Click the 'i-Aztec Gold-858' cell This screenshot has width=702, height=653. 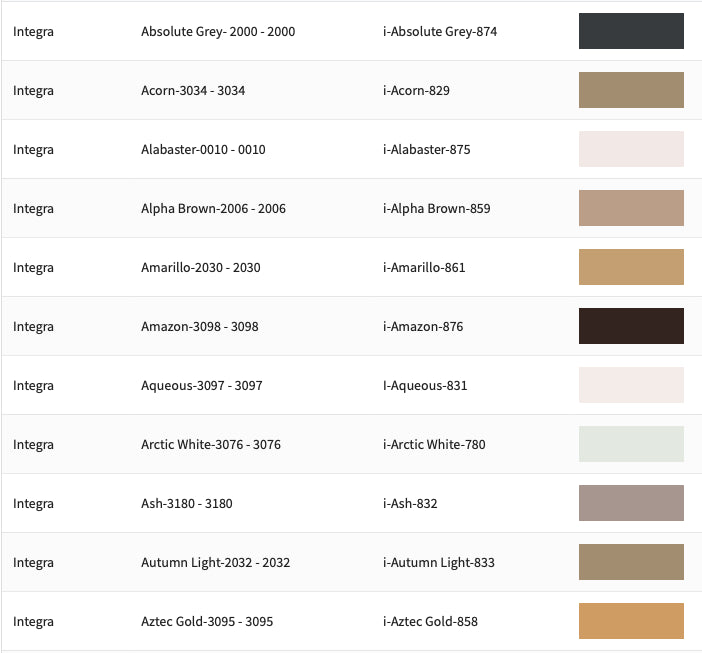(430, 622)
